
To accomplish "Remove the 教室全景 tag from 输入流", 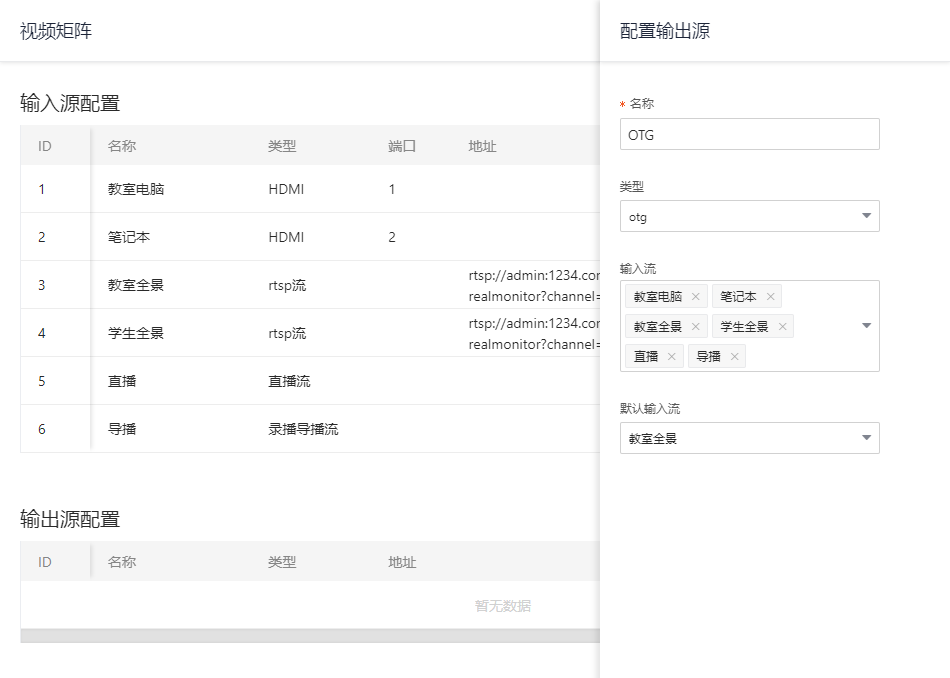I will (x=695, y=327).
